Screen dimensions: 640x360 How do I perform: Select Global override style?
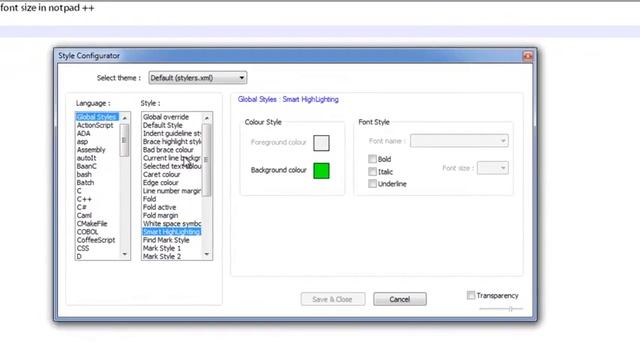pos(166,117)
